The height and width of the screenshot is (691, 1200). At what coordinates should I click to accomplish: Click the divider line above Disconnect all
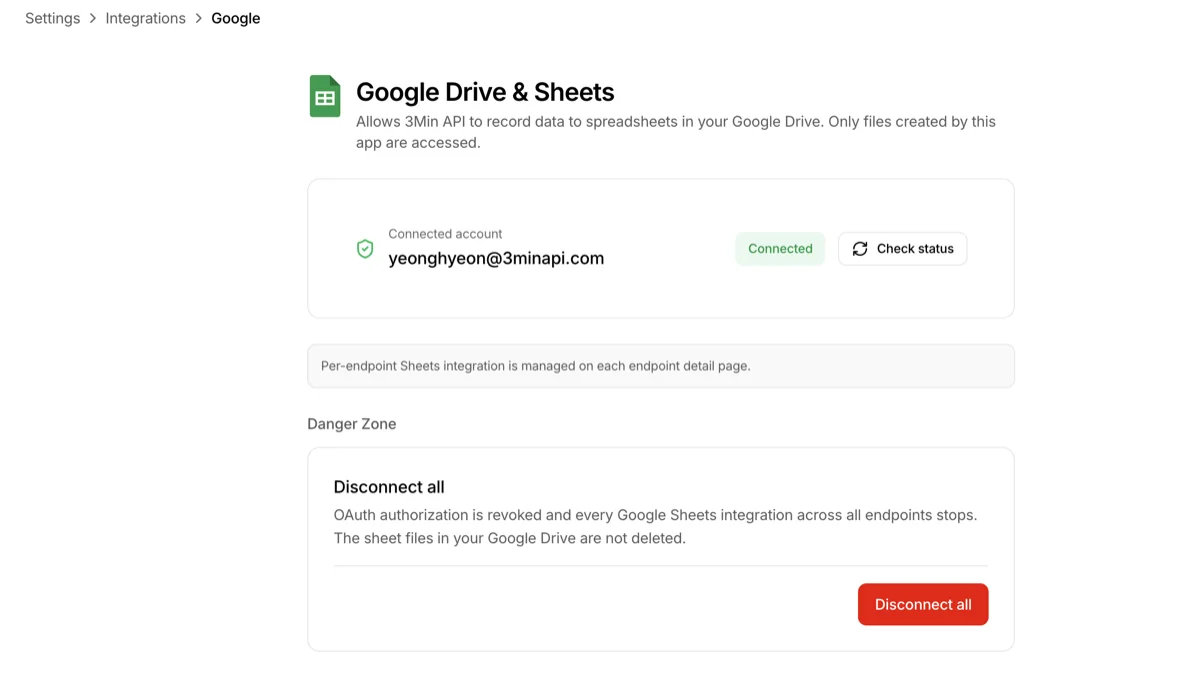pyautogui.click(x=660, y=566)
